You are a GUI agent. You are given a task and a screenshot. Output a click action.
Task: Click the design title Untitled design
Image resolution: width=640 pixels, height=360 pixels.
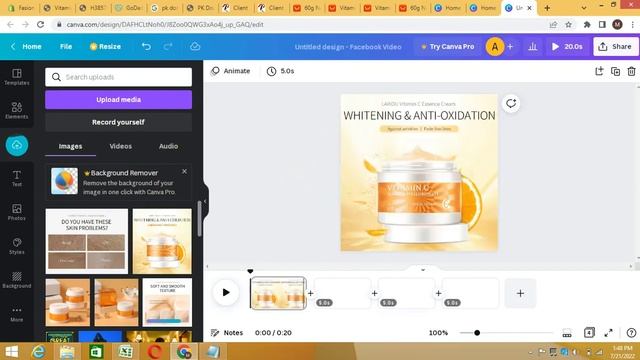[x=348, y=47]
